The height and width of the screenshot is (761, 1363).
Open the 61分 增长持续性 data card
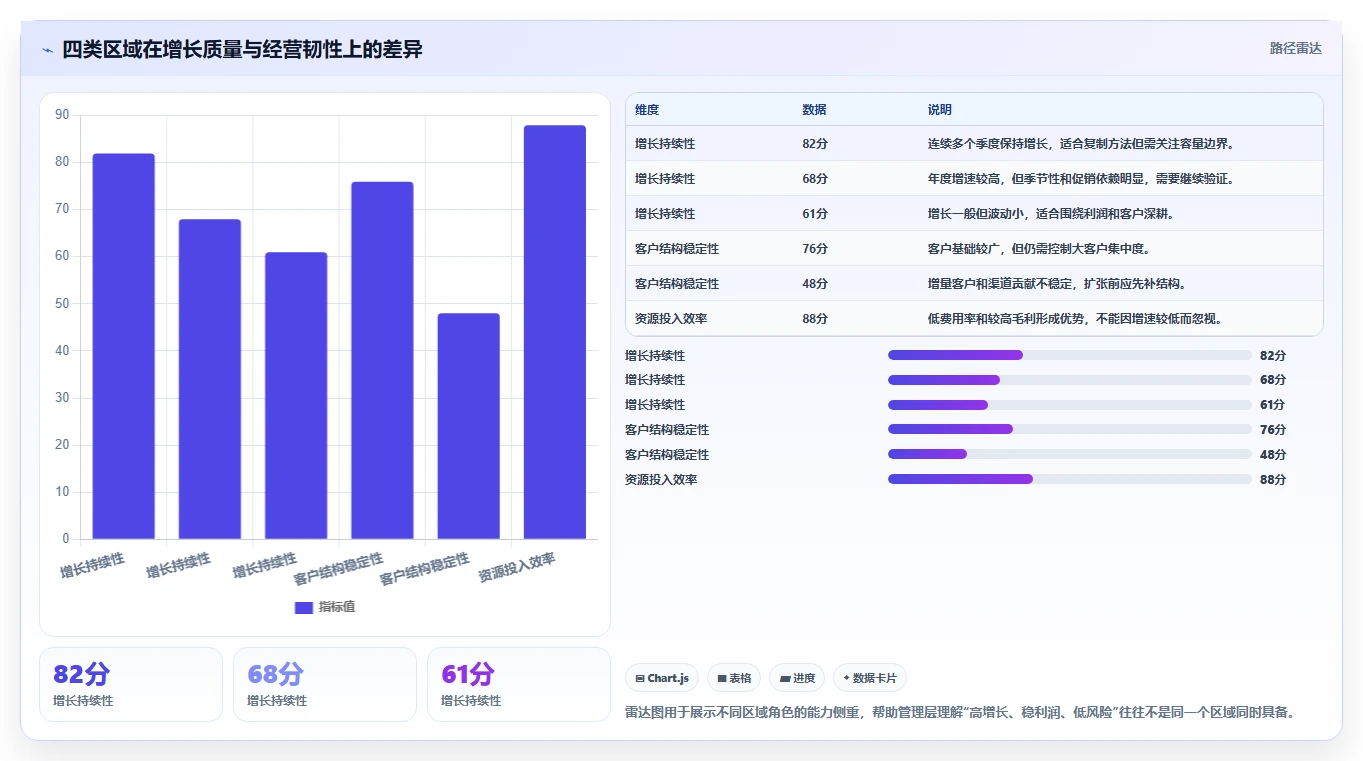coord(519,684)
